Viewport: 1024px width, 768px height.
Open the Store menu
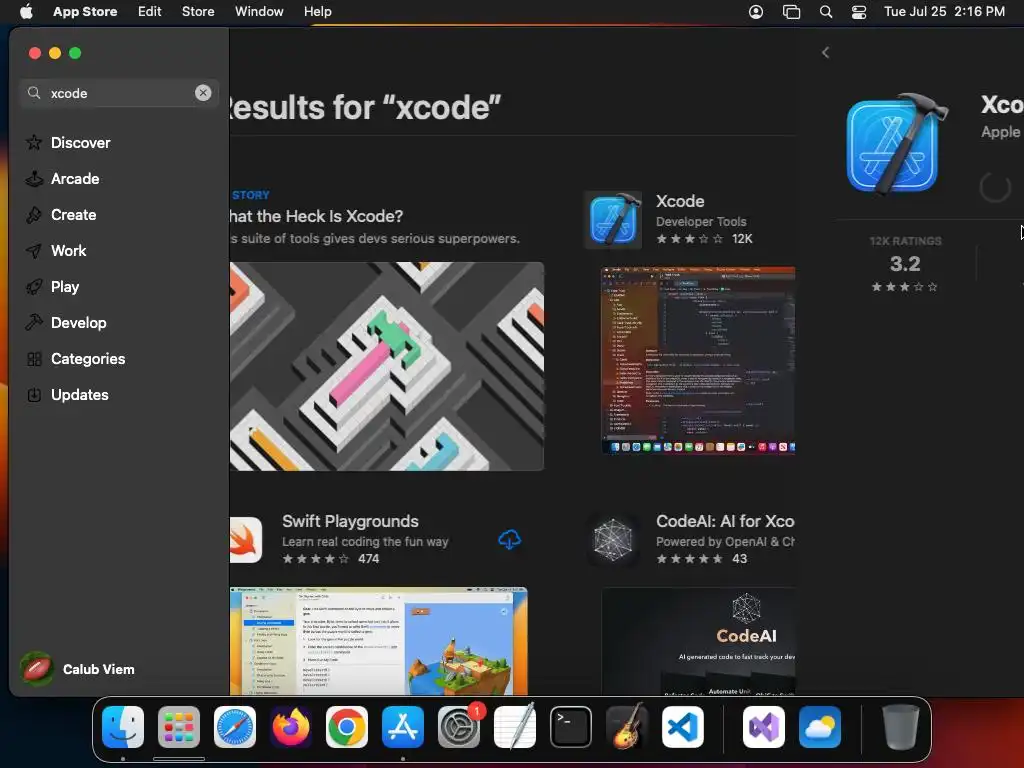click(x=198, y=12)
